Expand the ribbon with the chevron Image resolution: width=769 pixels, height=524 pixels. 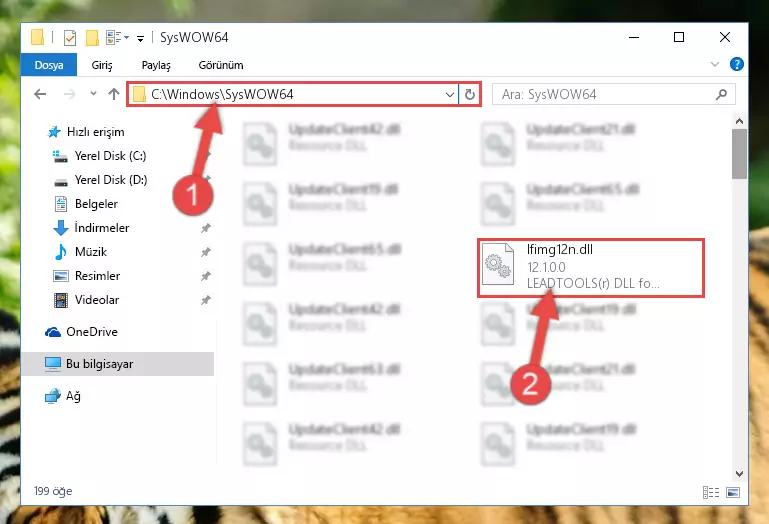pos(715,64)
